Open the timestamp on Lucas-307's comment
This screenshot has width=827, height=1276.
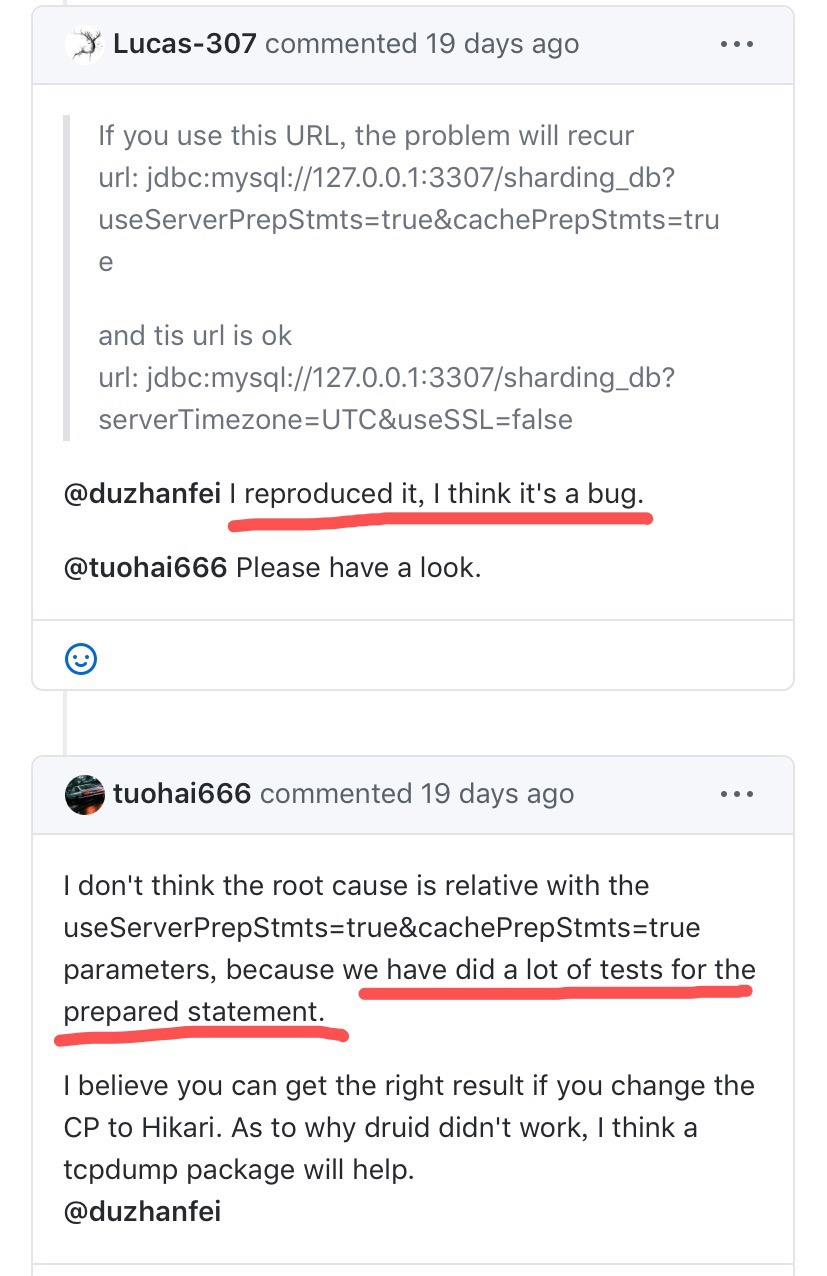(x=500, y=44)
